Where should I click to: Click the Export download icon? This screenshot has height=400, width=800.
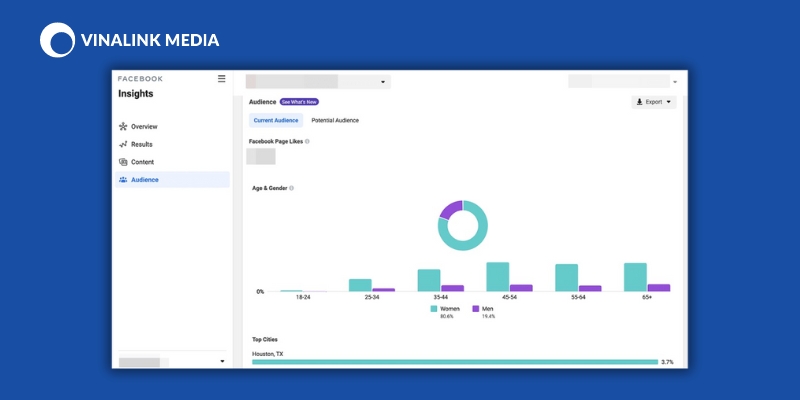click(639, 102)
